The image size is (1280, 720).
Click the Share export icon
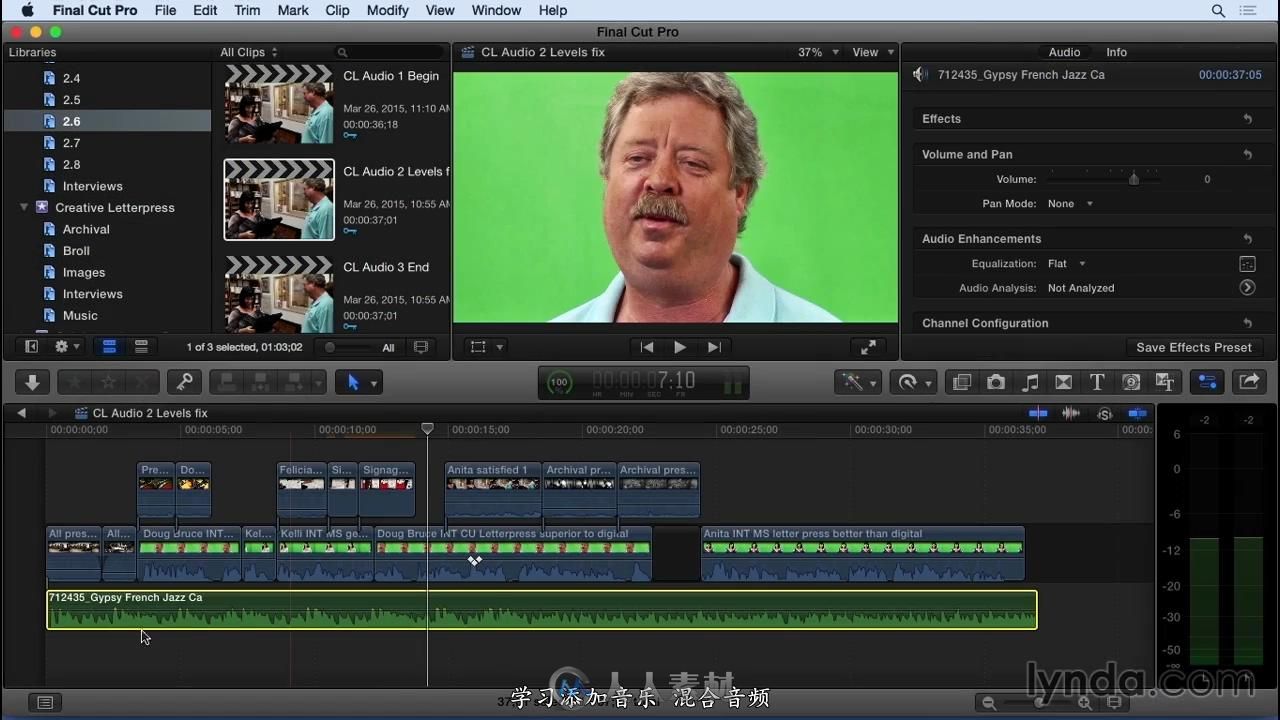pos(1248,382)
